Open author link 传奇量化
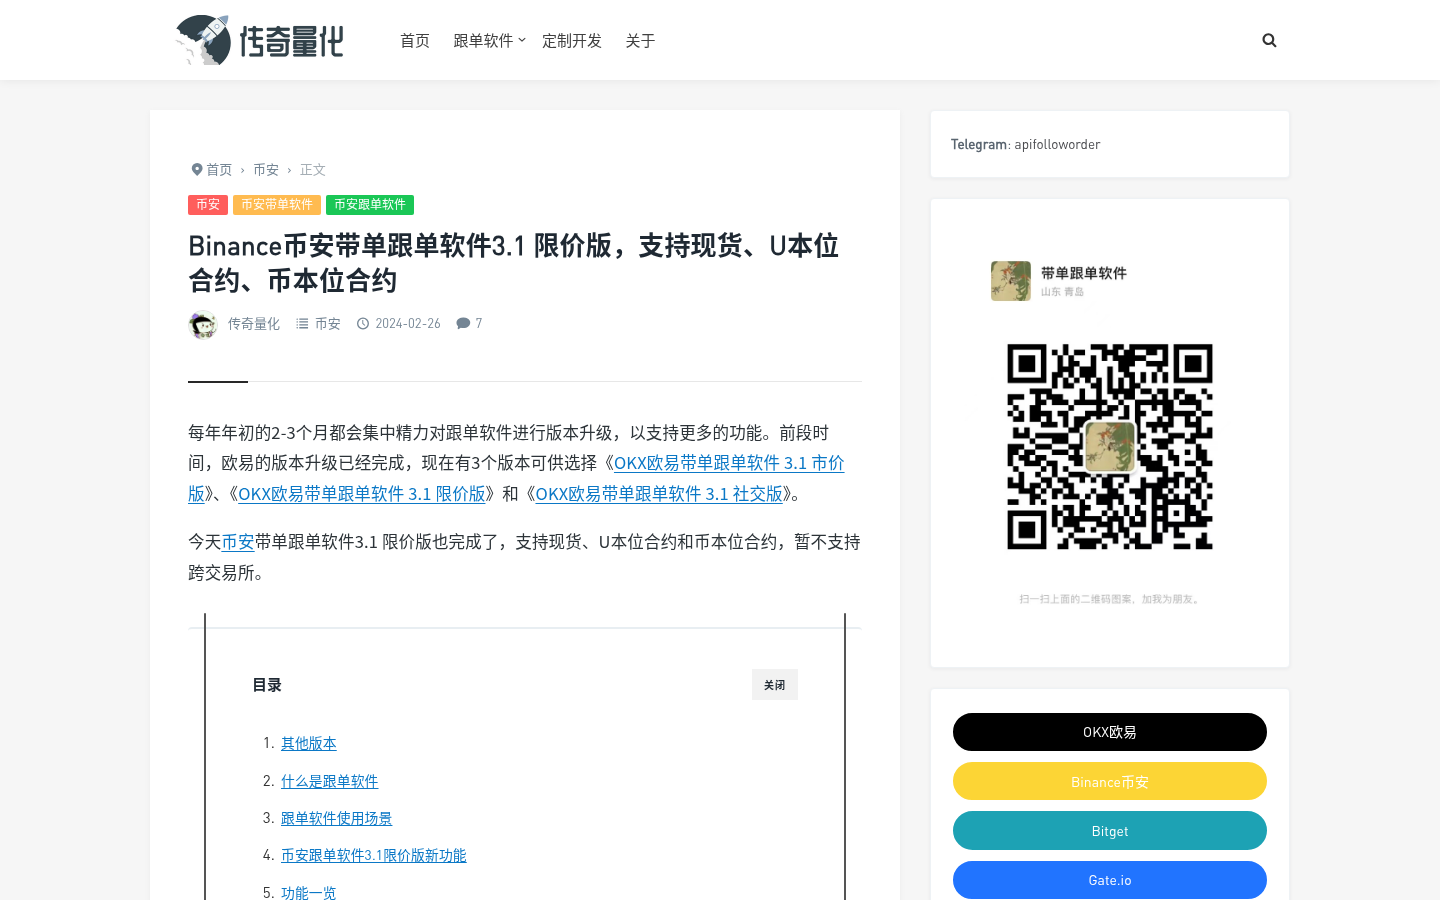 [254, 324]
